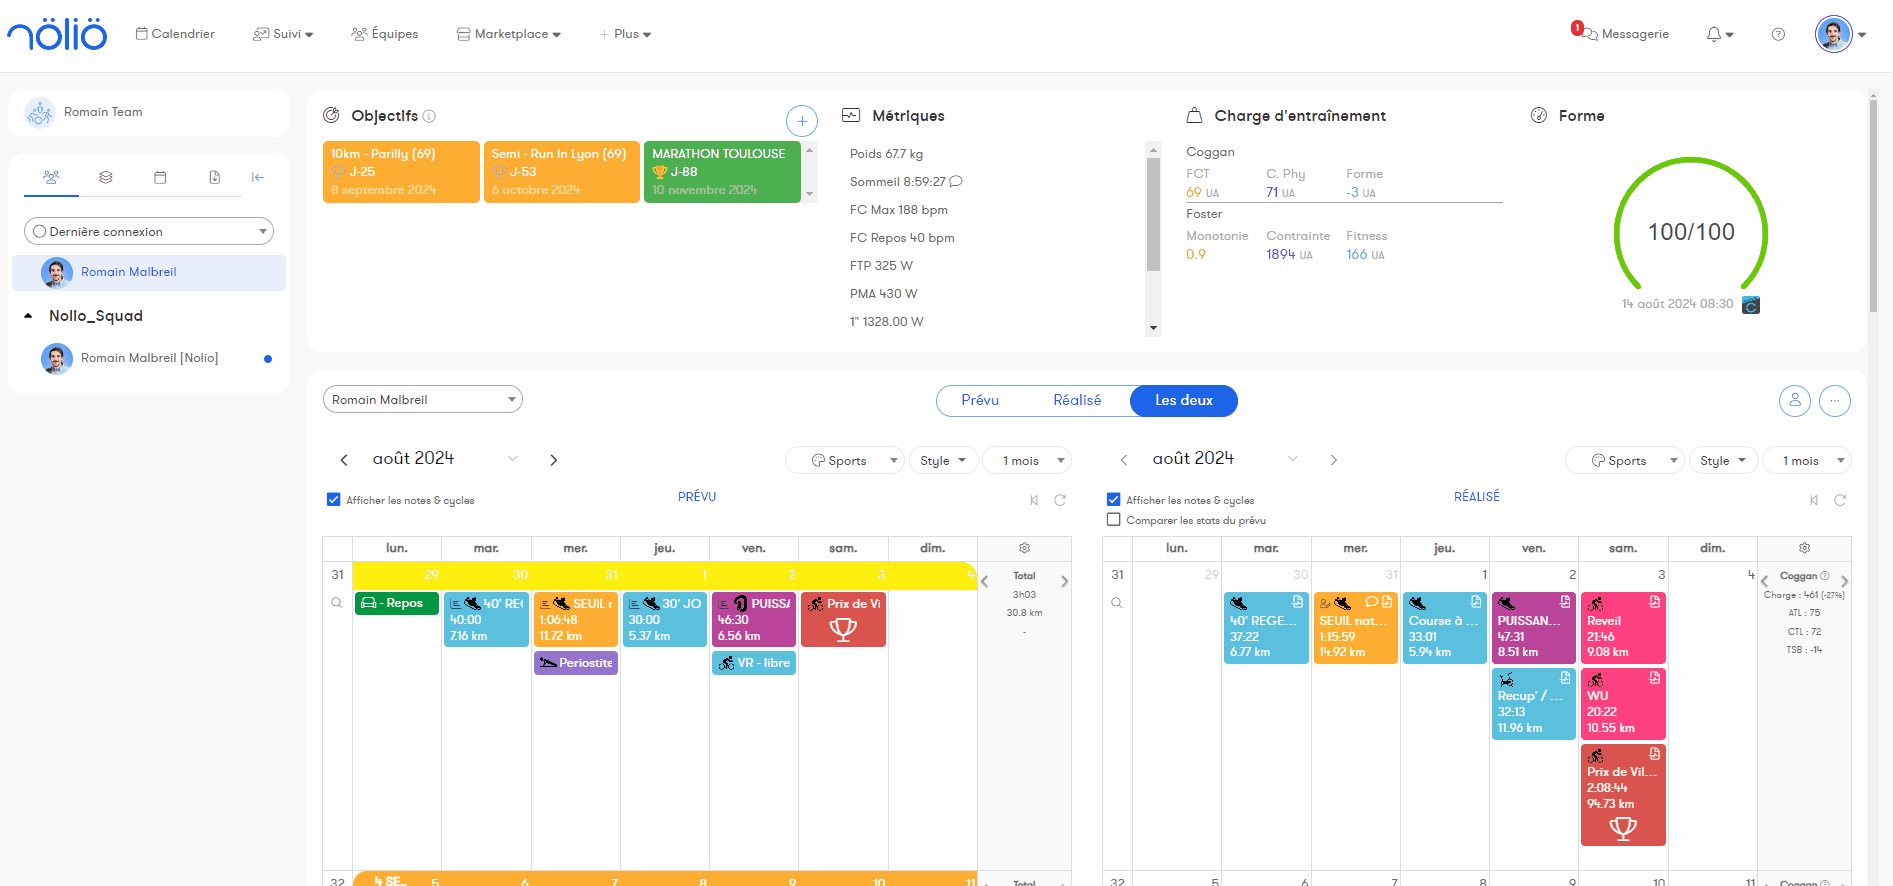
Task: Open Prévu calendar settings gear icon
Action: point(1024,548)
